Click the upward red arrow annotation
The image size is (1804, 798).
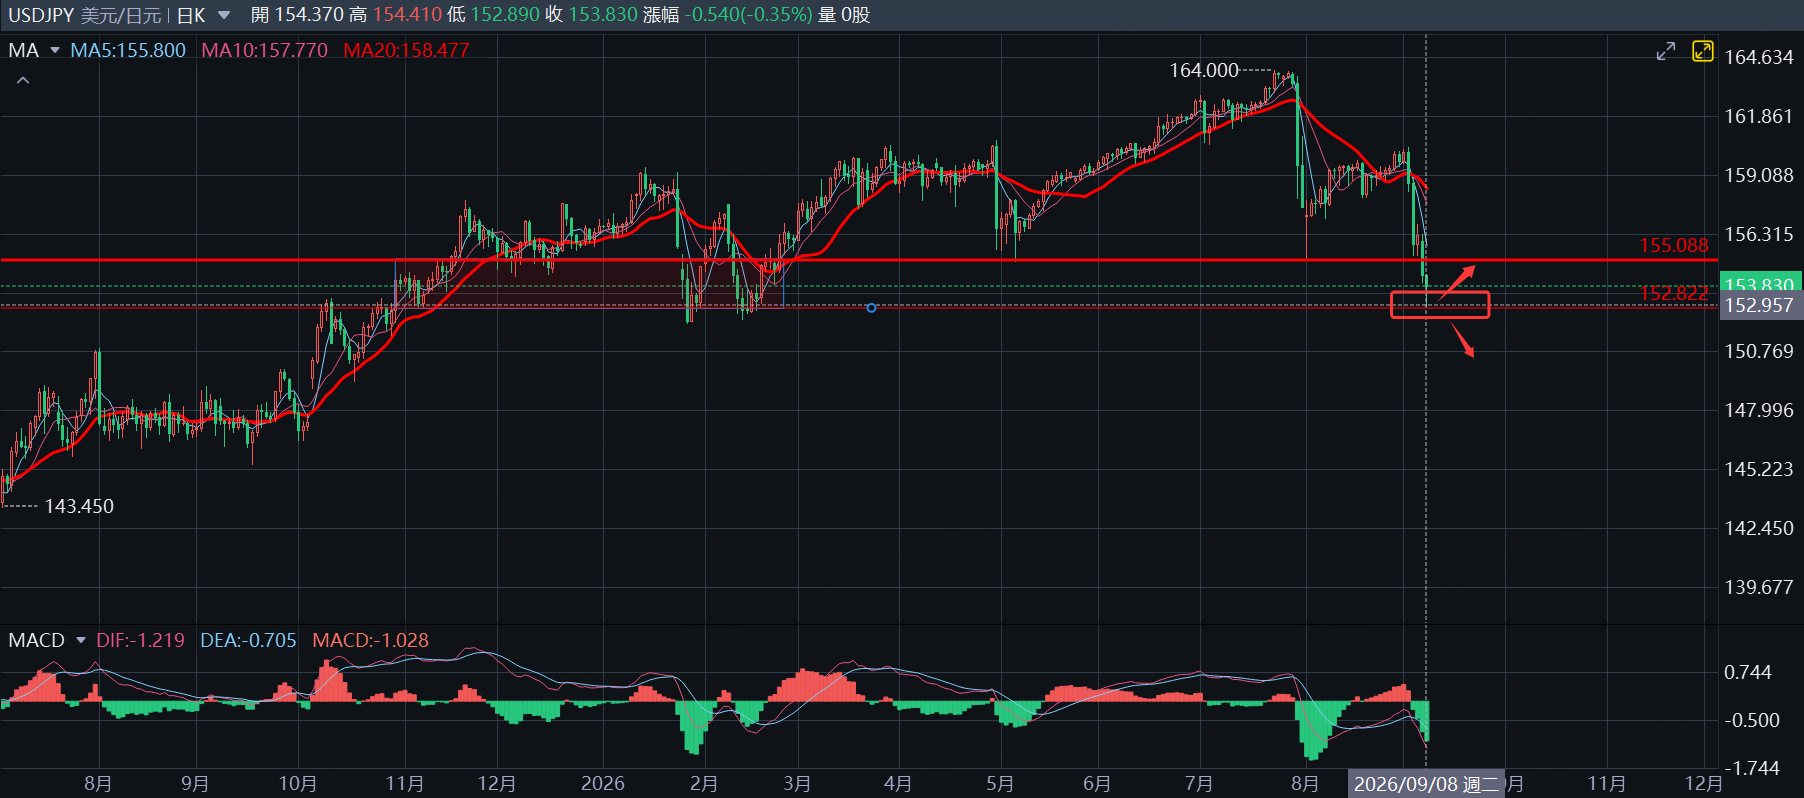pos(1457,282)
